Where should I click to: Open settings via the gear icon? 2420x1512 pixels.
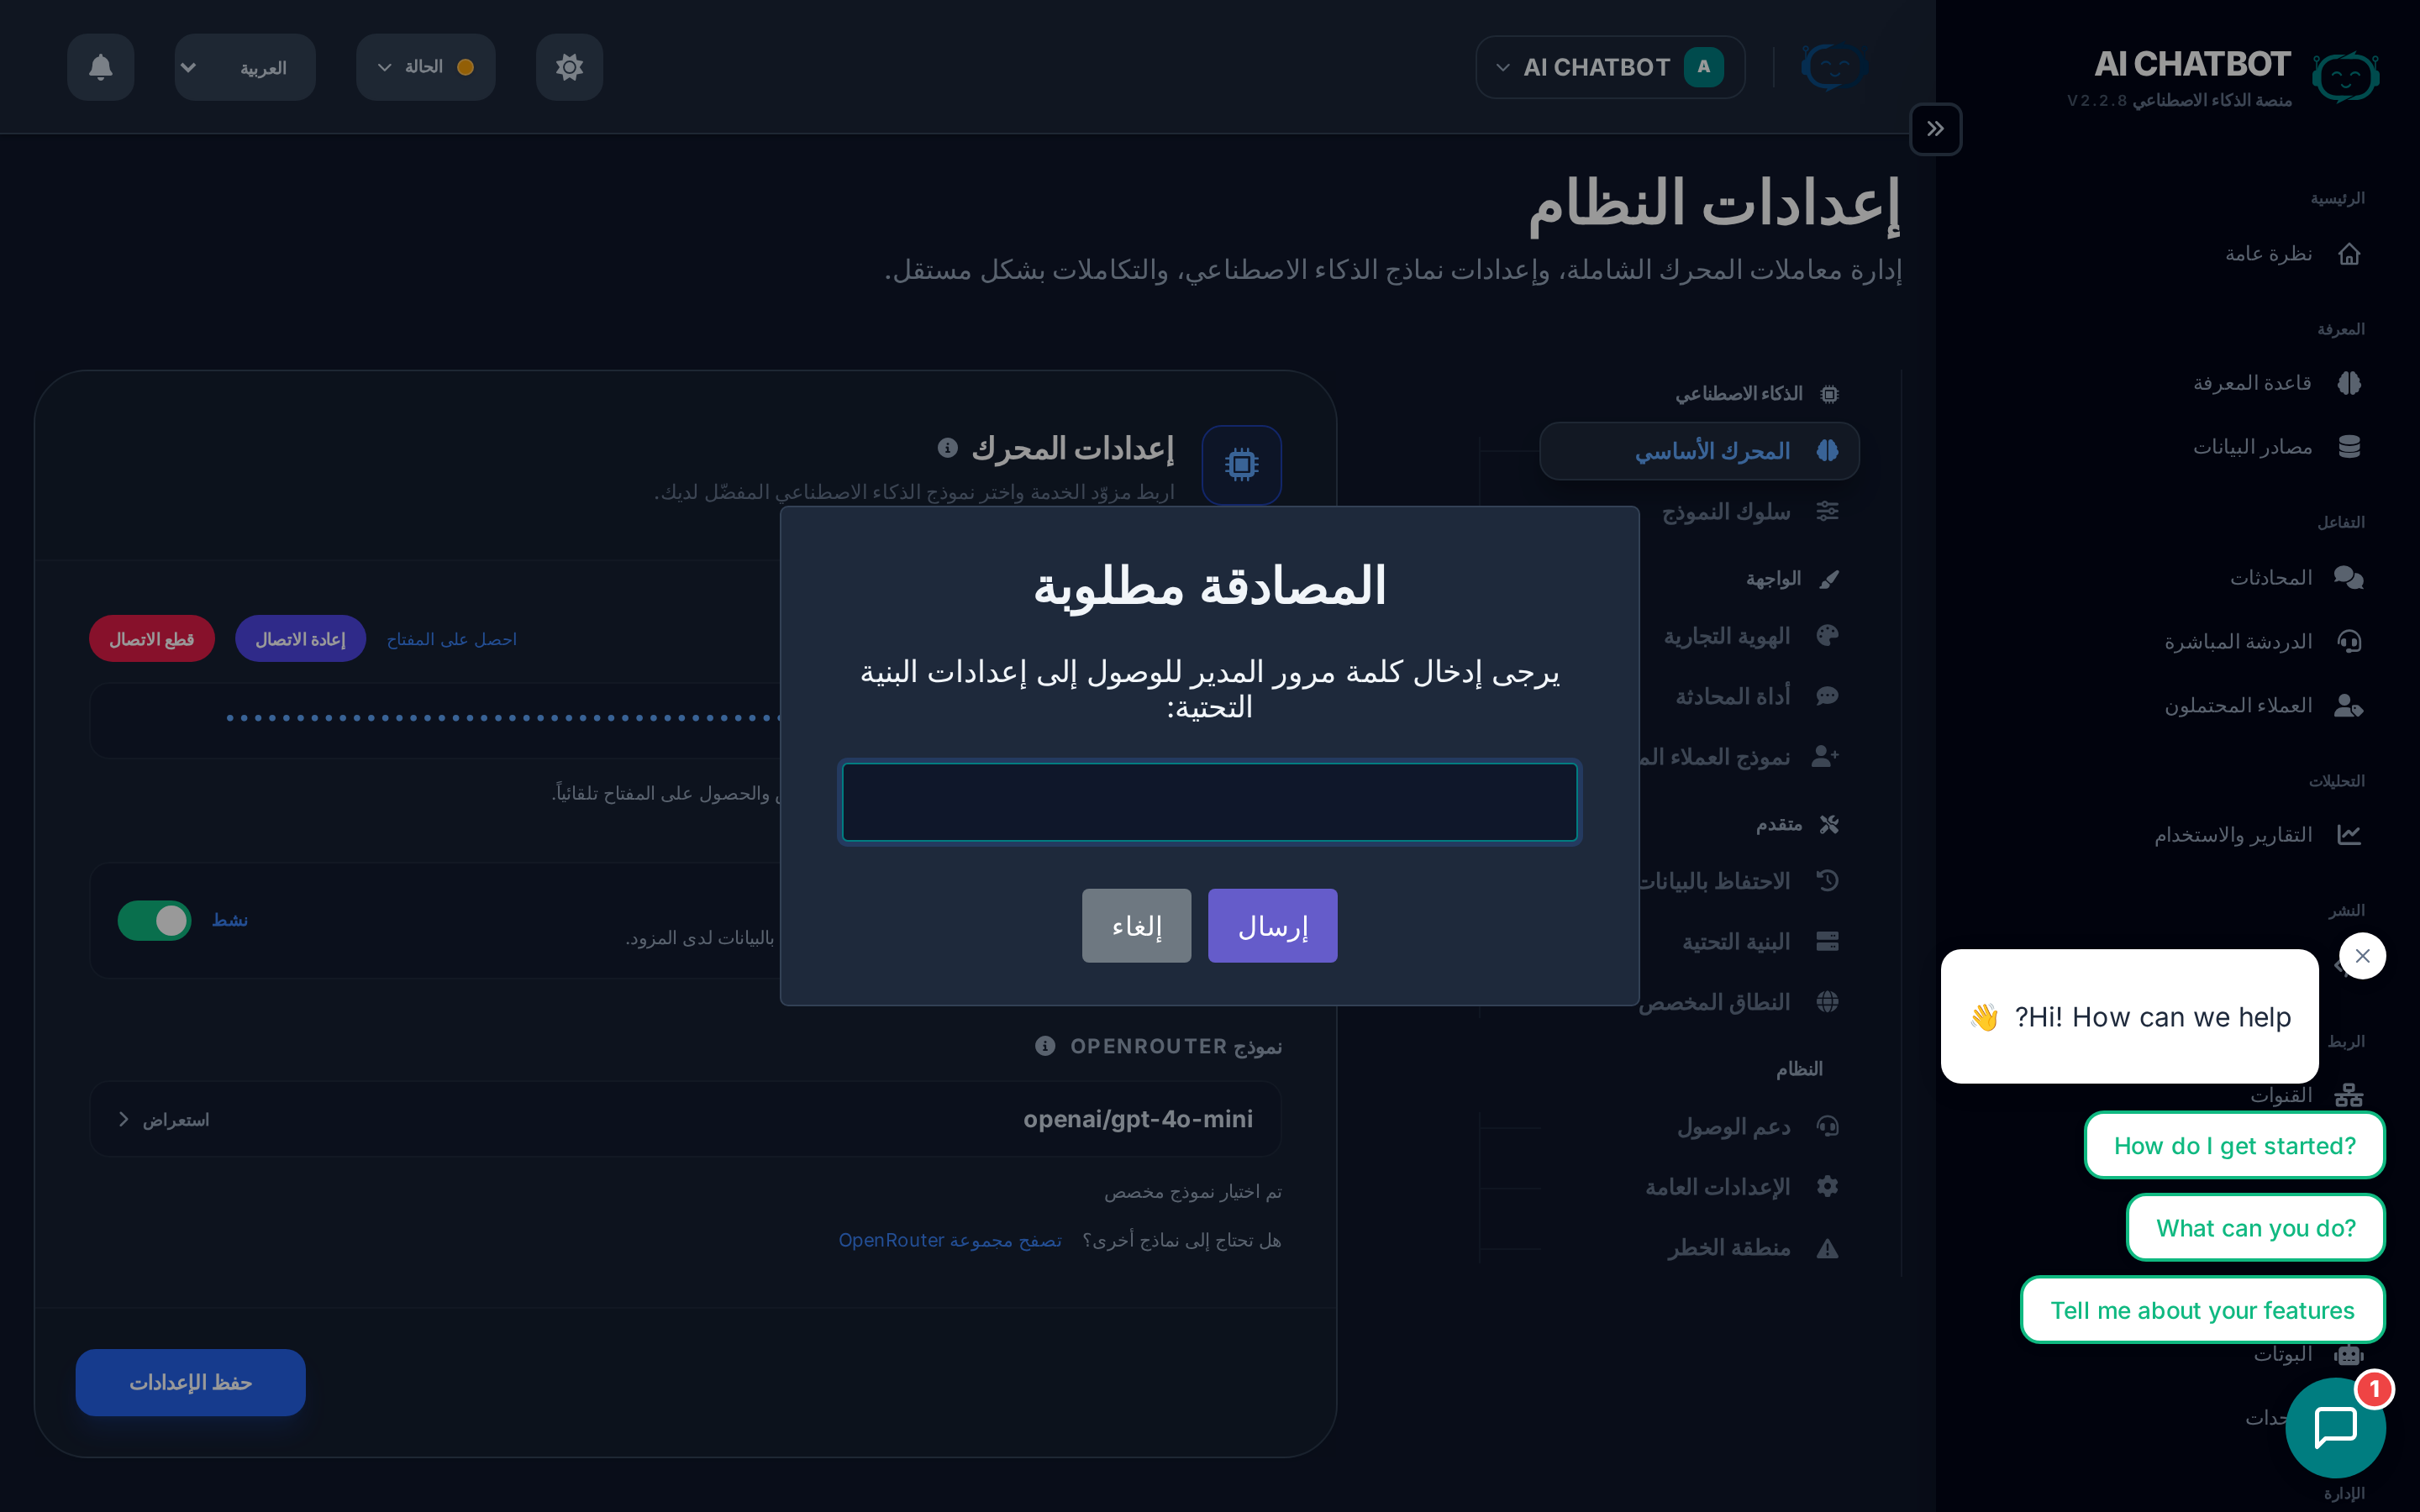569,67
